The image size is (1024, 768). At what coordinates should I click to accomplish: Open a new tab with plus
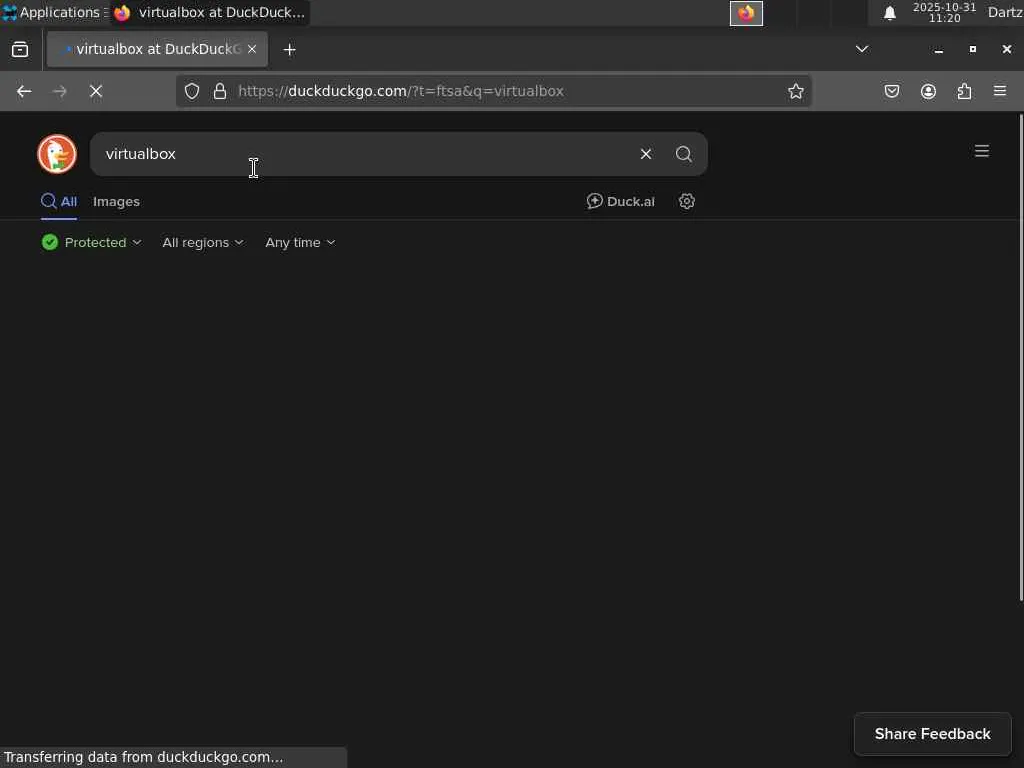coord(290,50)
